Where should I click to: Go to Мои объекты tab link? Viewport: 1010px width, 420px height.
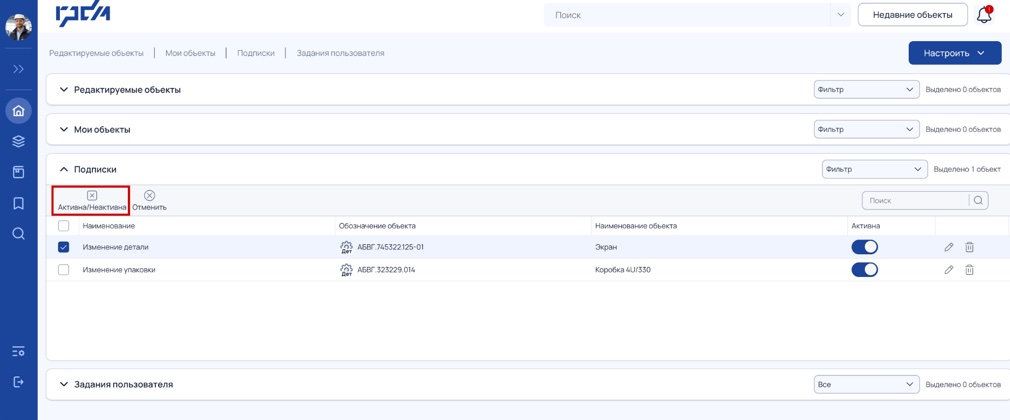[191, 53]
